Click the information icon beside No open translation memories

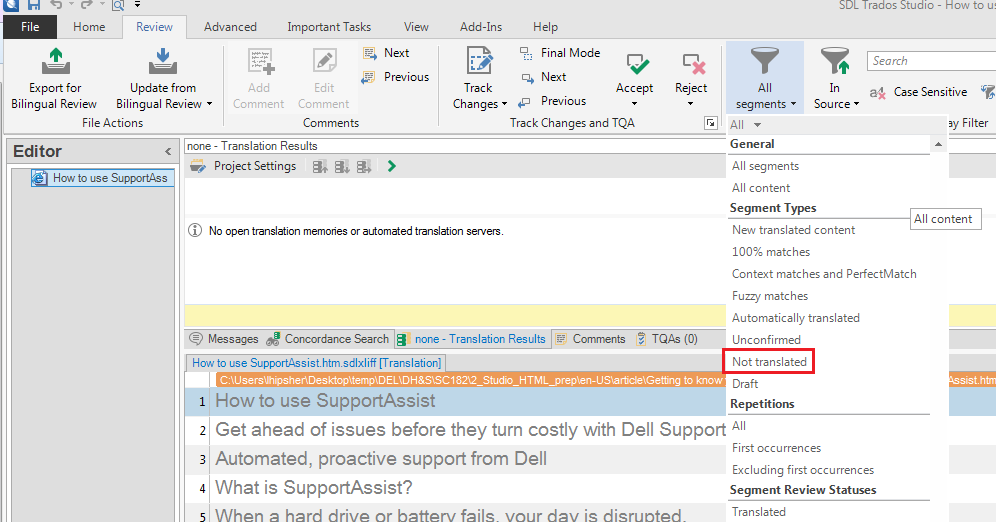195,231
